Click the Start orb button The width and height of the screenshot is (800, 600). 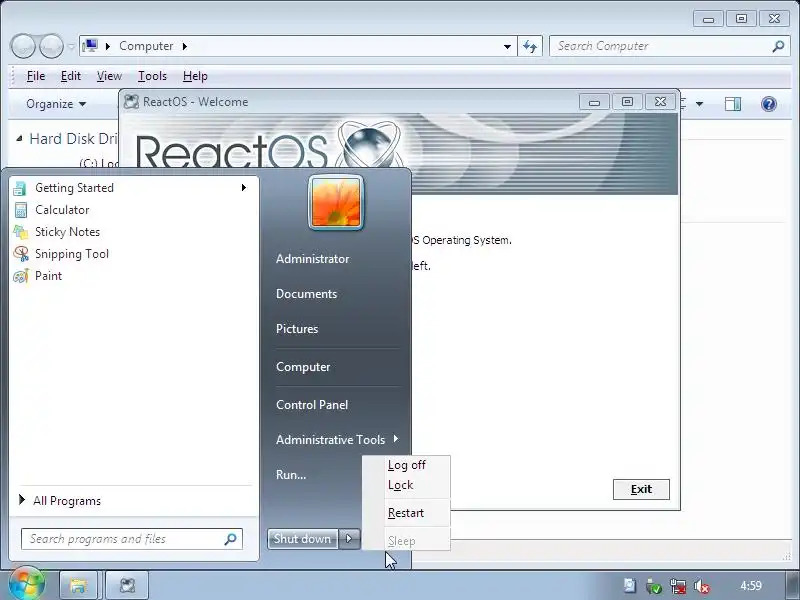(x=27, y=583)
